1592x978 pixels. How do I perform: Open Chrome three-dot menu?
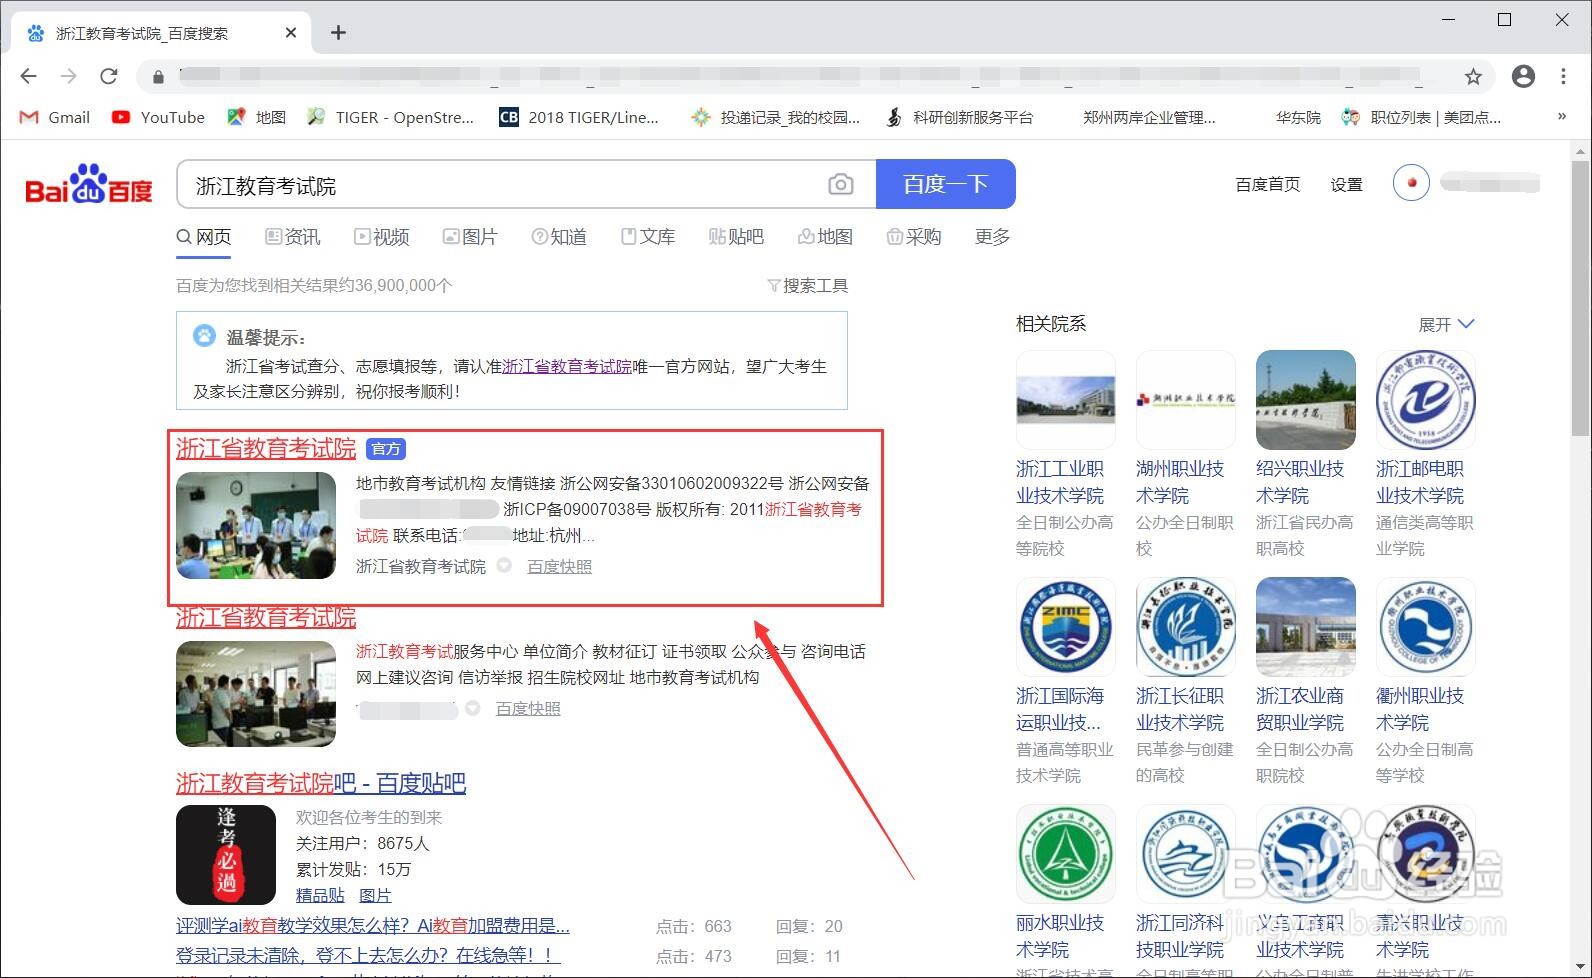pyautogui.click(x=1563, y=76)
